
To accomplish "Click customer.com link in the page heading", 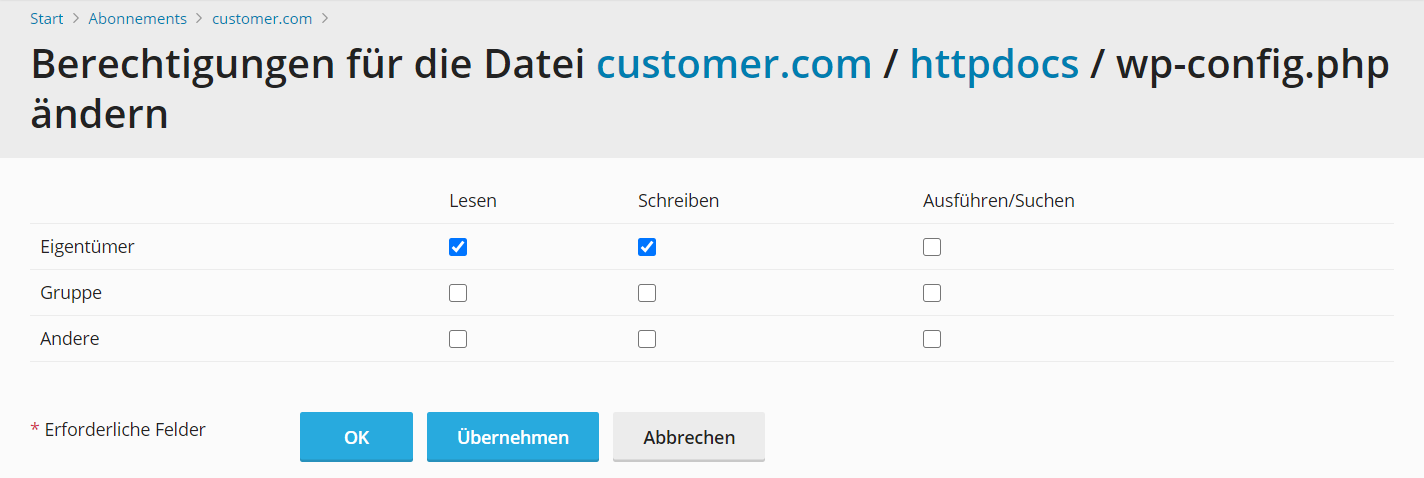I will (734, 65).
